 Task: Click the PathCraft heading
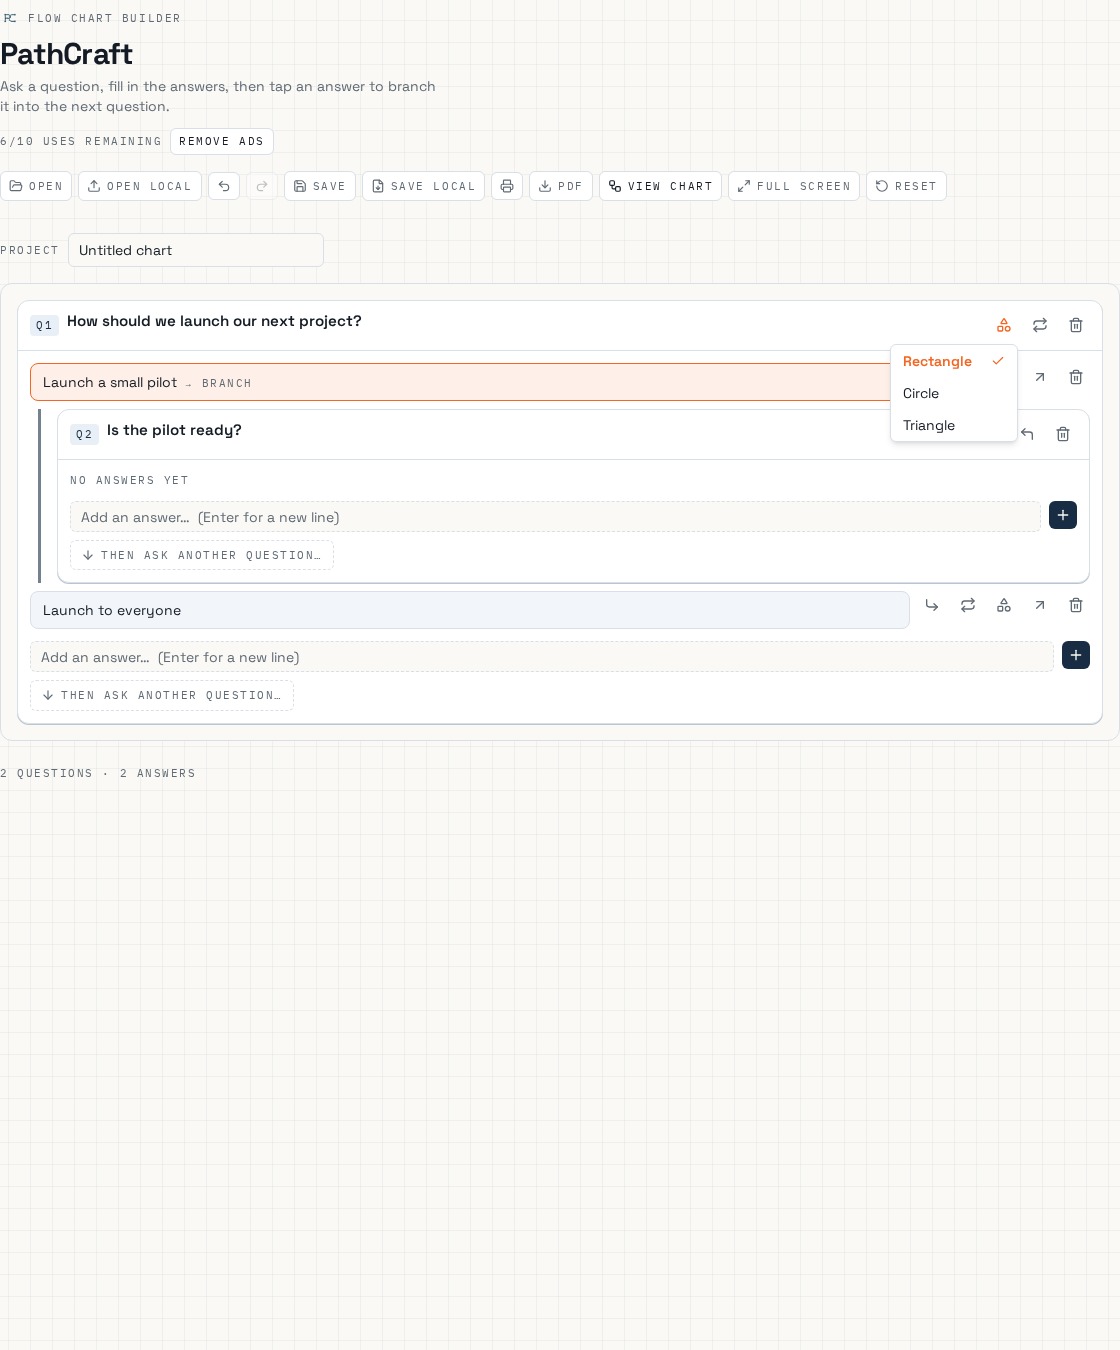pos(67,54)
